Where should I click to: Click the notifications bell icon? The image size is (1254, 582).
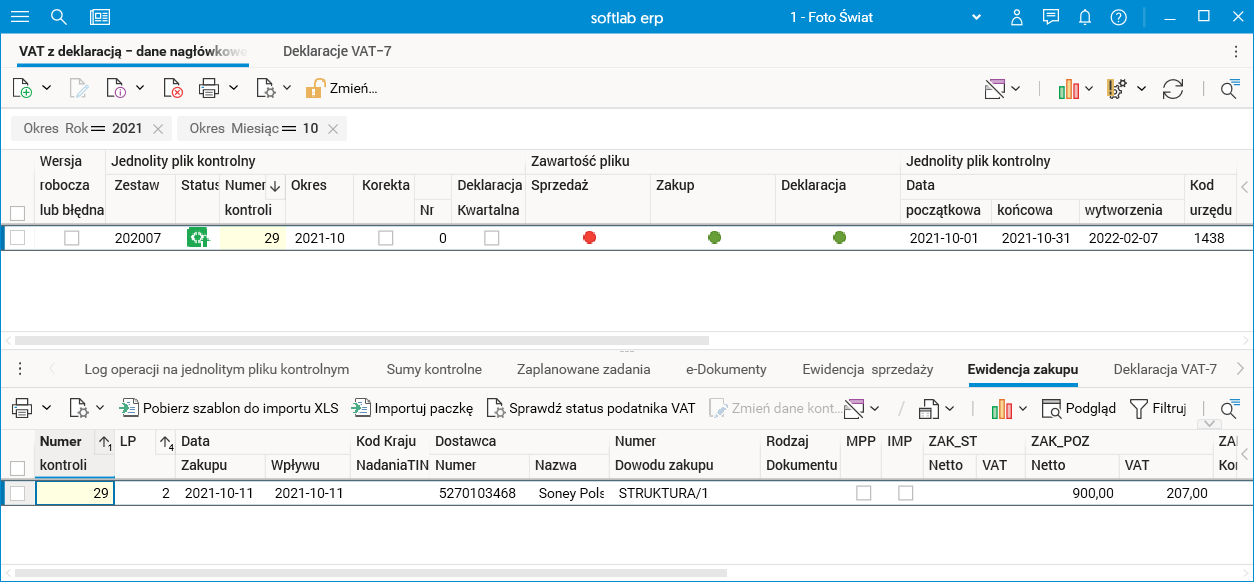click(1085, 17)
